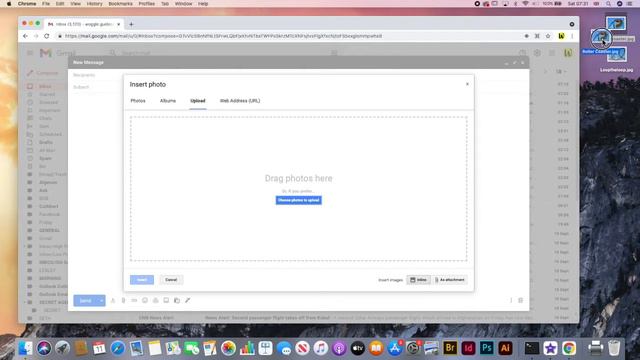
Task: Click the insert signature pen icon
Action: tap(187, 300)
